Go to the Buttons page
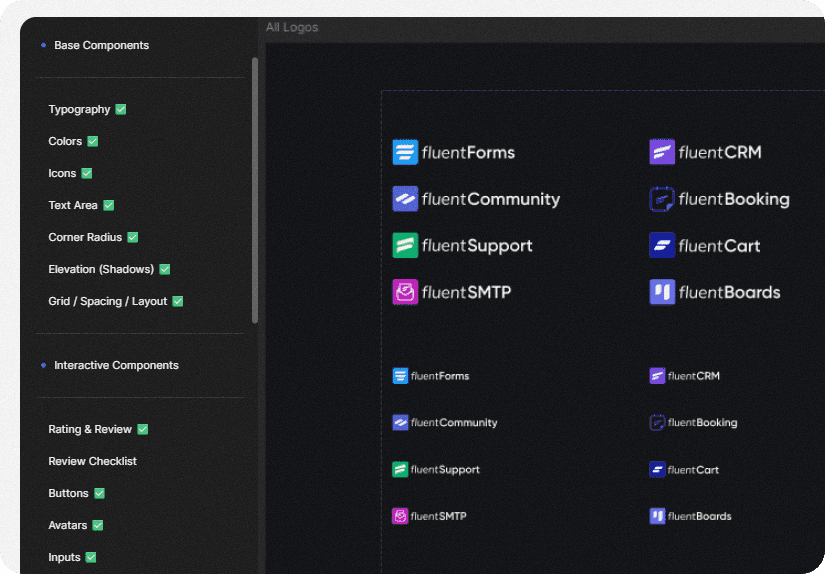This screenshot has height=574, width=825. point(68,494)
